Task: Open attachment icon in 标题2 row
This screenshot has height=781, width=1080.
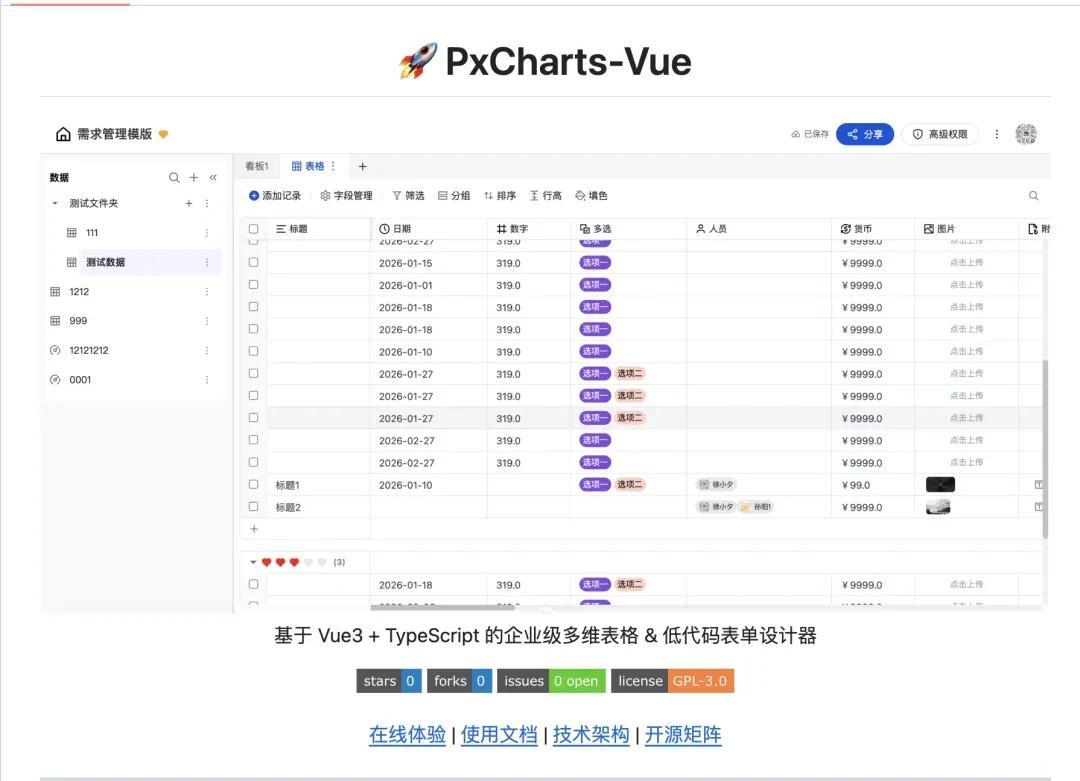Action: 1039,507
